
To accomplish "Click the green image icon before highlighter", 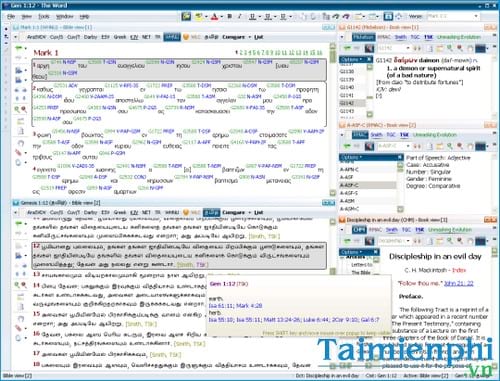I will (x=186, y=16).
